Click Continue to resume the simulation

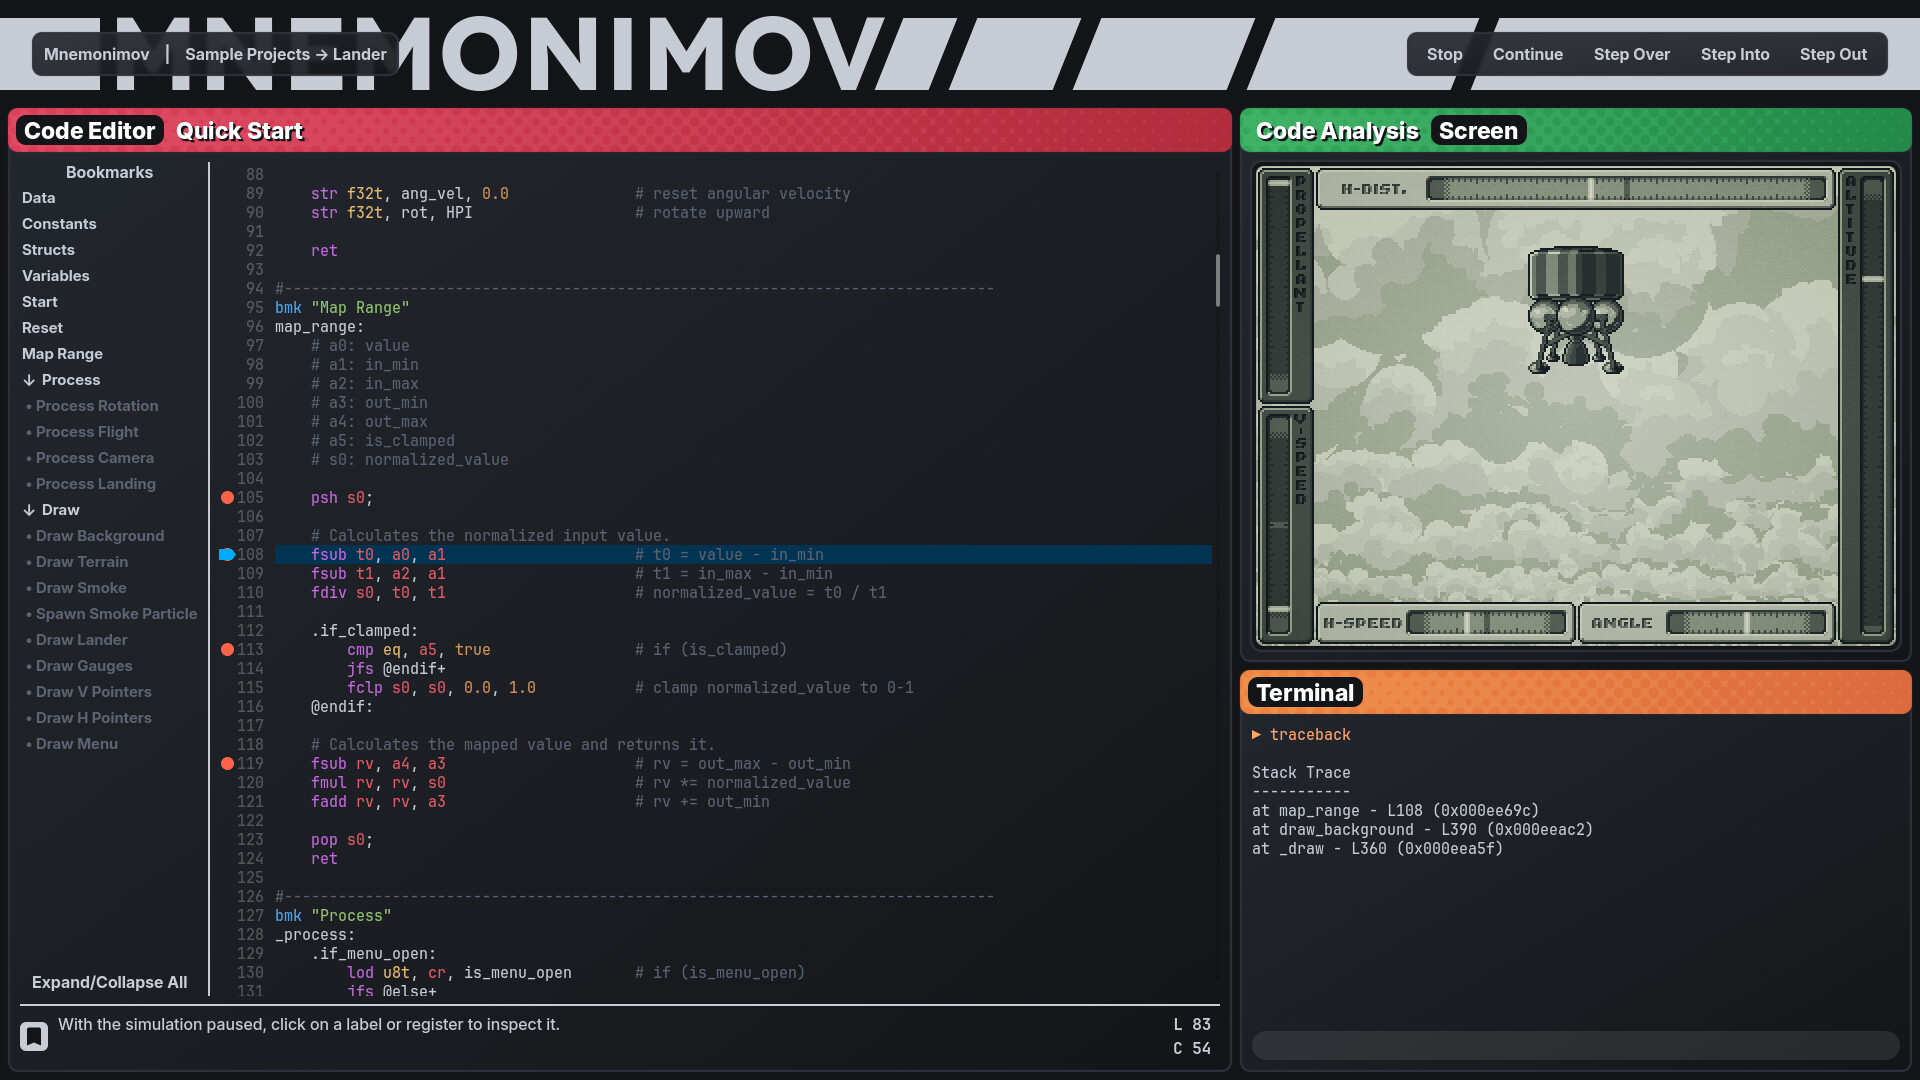pyautogui.click(x=1527, y=54)
